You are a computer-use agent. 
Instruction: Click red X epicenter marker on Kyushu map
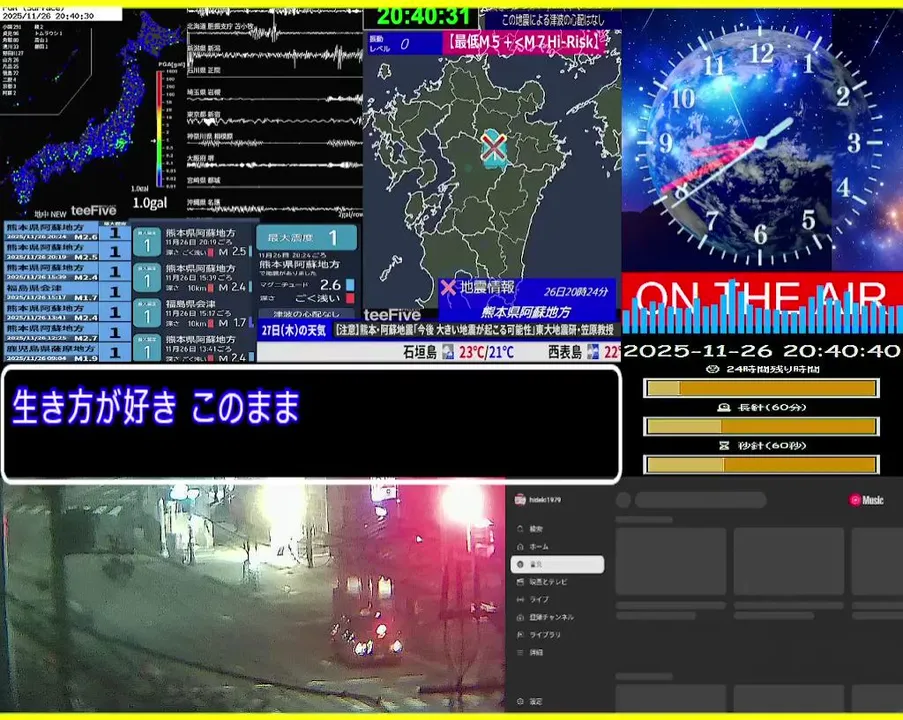coord(494,147)
